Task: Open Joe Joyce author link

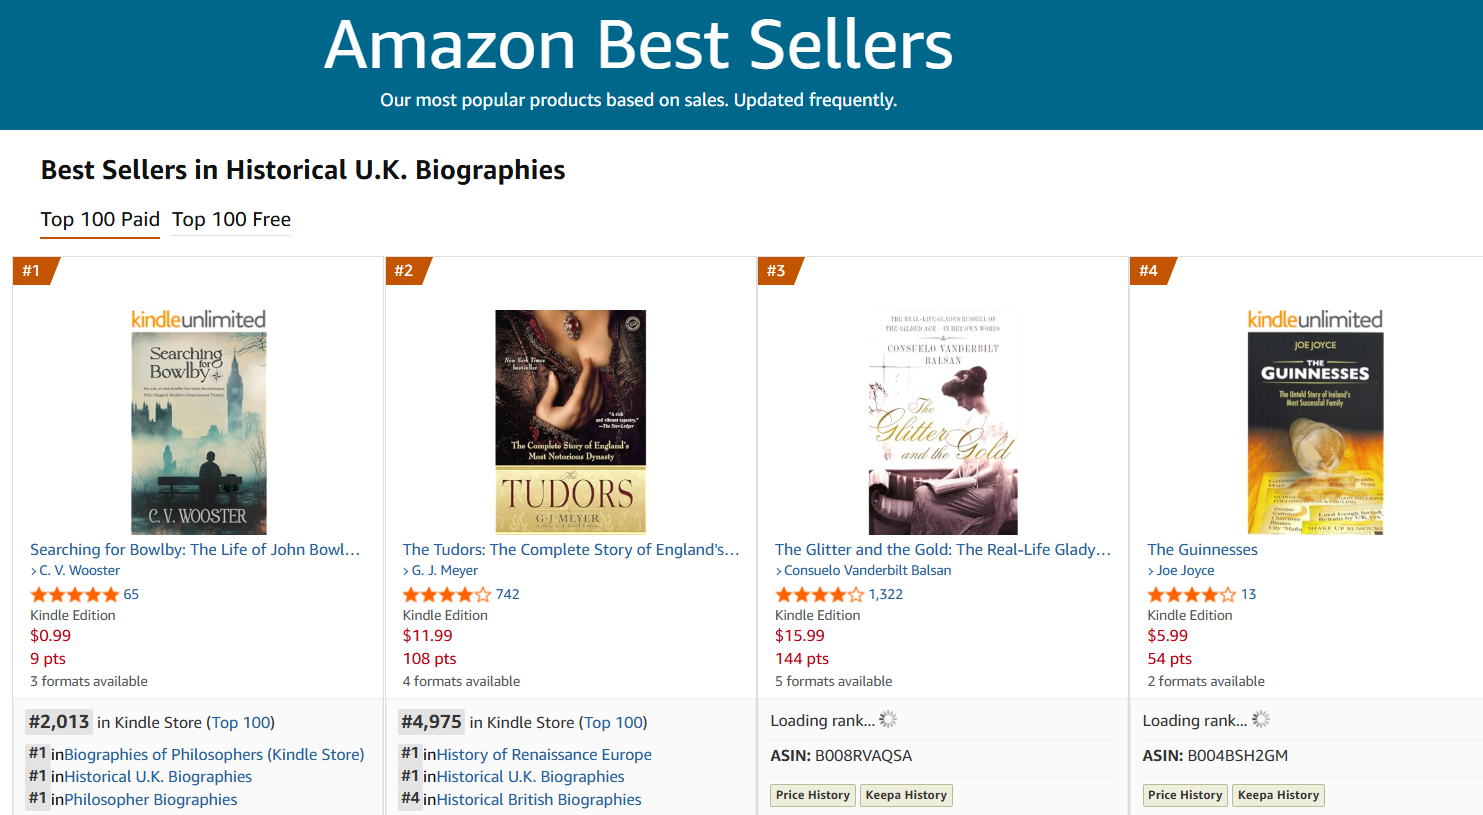Action: point(1185,571)
